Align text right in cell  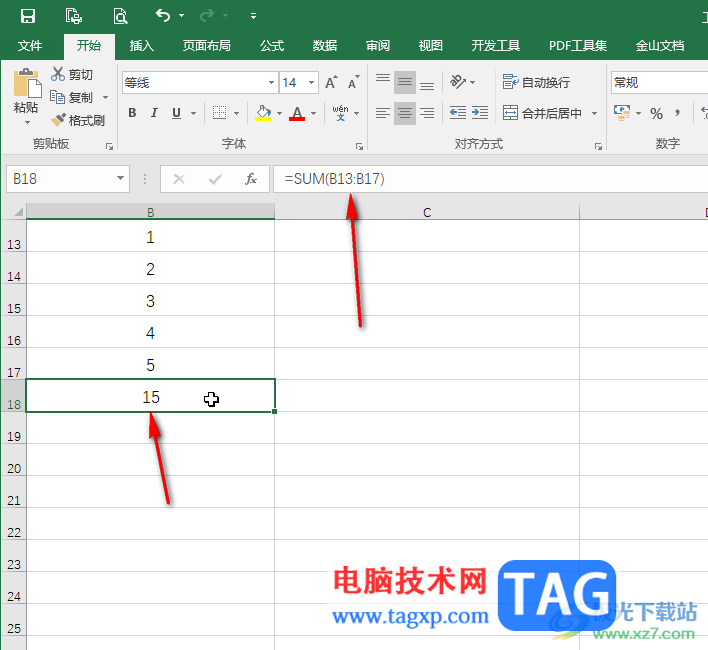click(427, 113)
